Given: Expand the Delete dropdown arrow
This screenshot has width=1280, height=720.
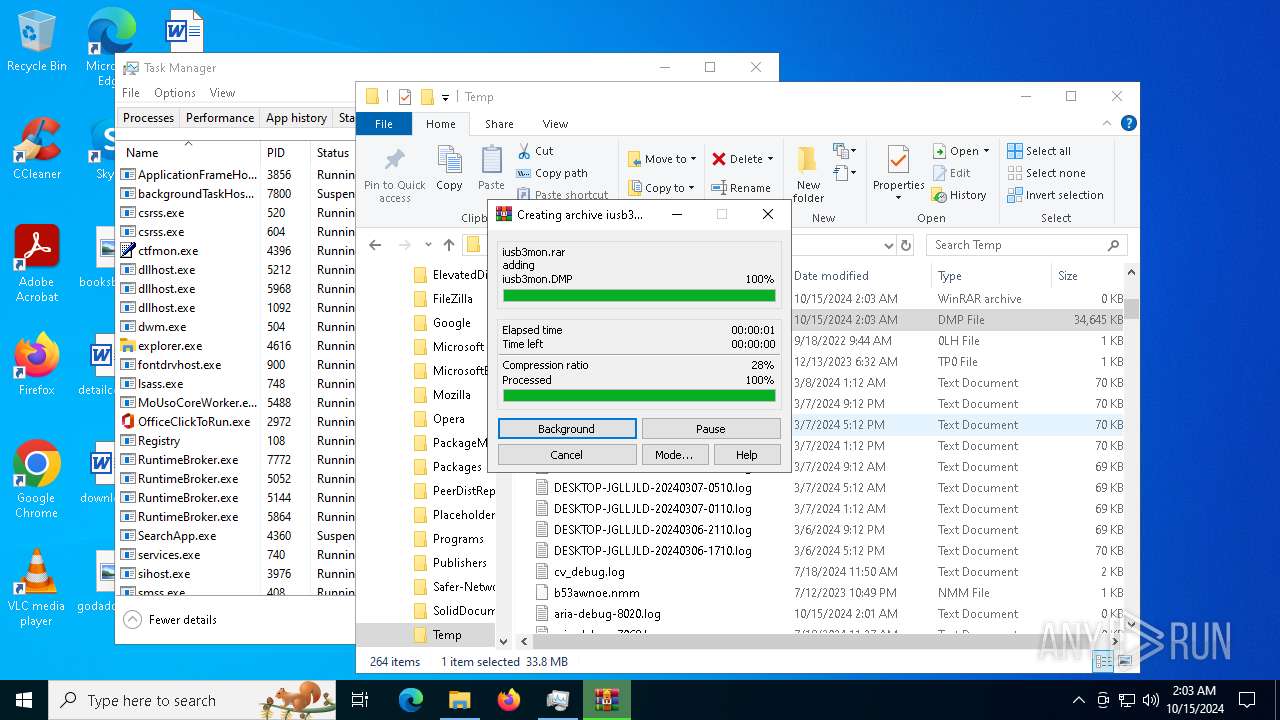Looking at the screenshot, I should coord(770,159).
